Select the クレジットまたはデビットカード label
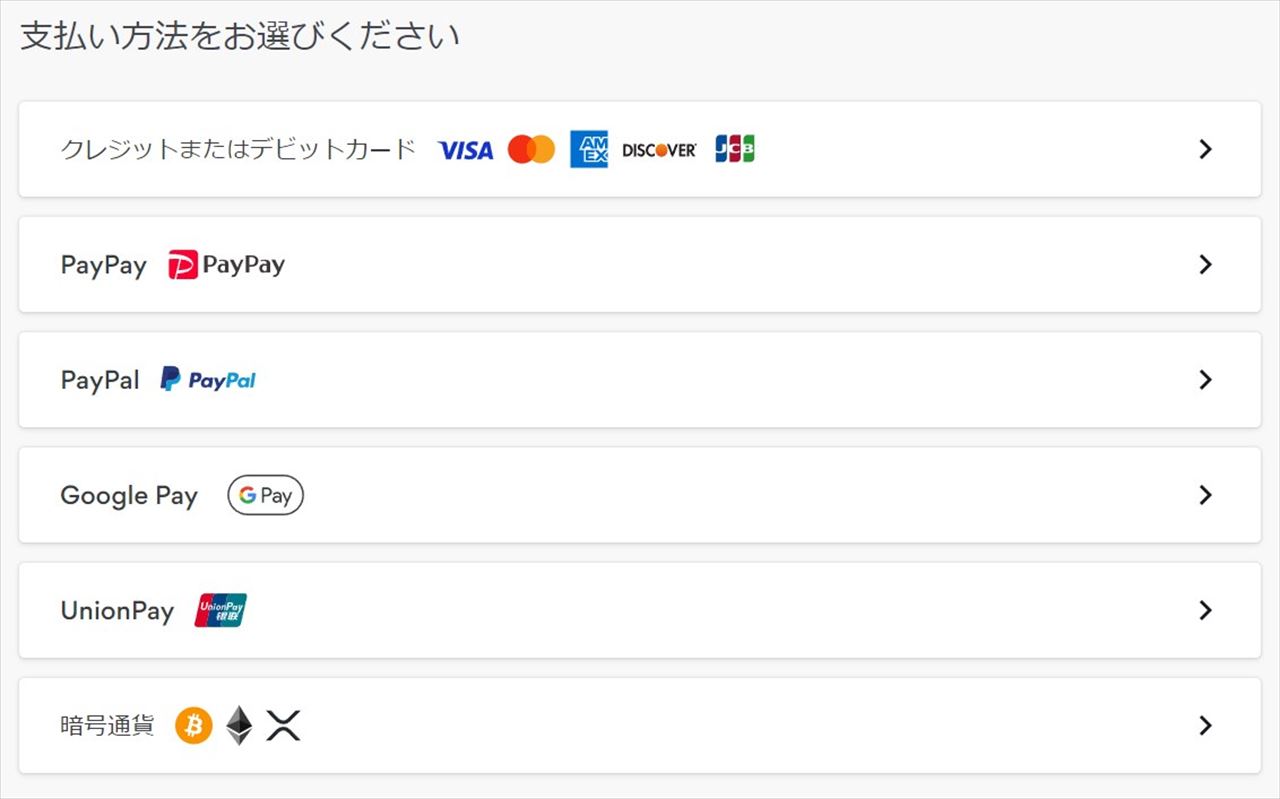 [x=238, y=150]
